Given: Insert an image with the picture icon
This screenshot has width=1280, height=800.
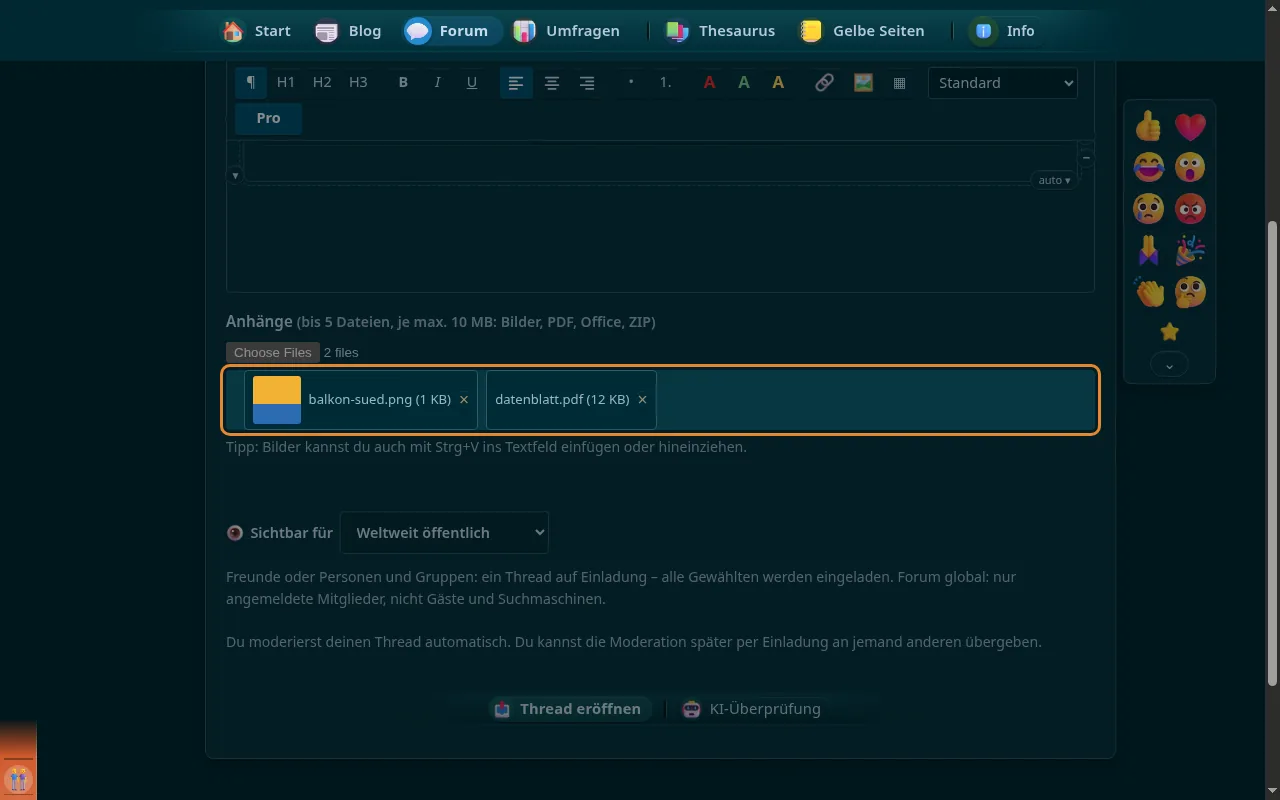Looking at the screenshot, I should click(863, 83).
